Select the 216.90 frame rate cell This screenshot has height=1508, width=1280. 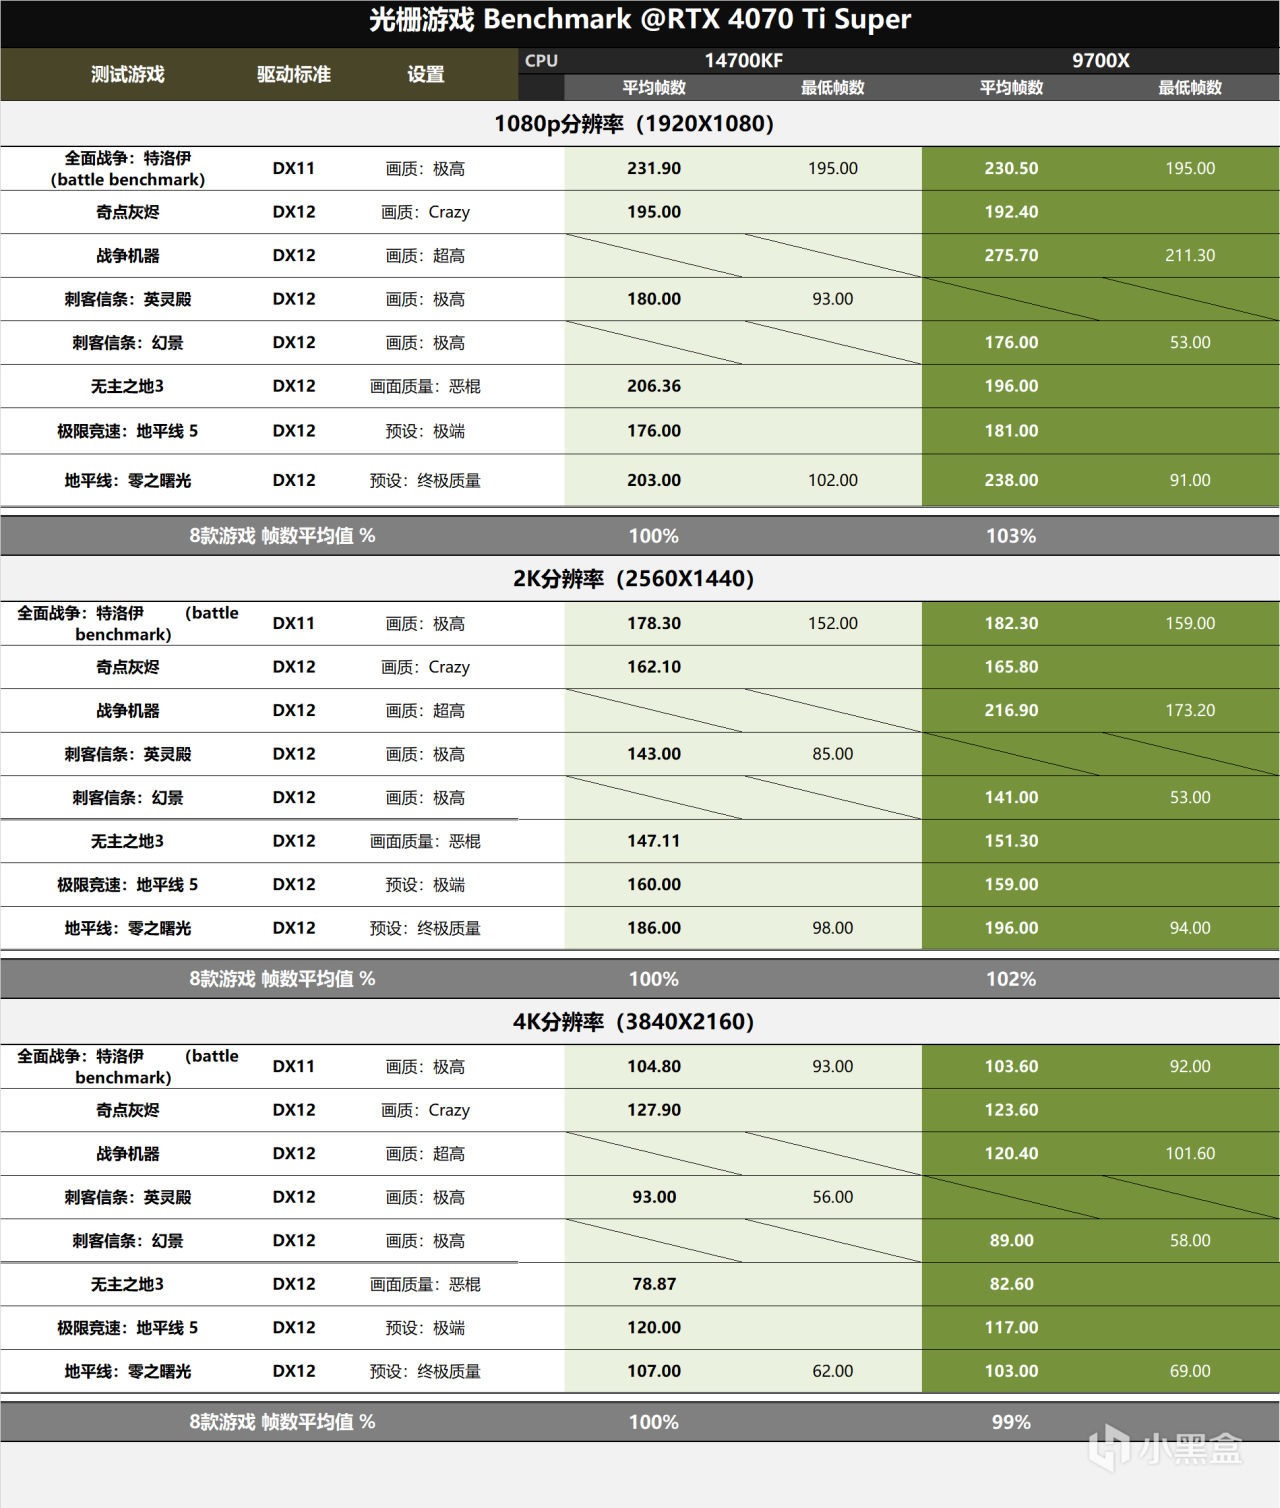(1011, 711)
